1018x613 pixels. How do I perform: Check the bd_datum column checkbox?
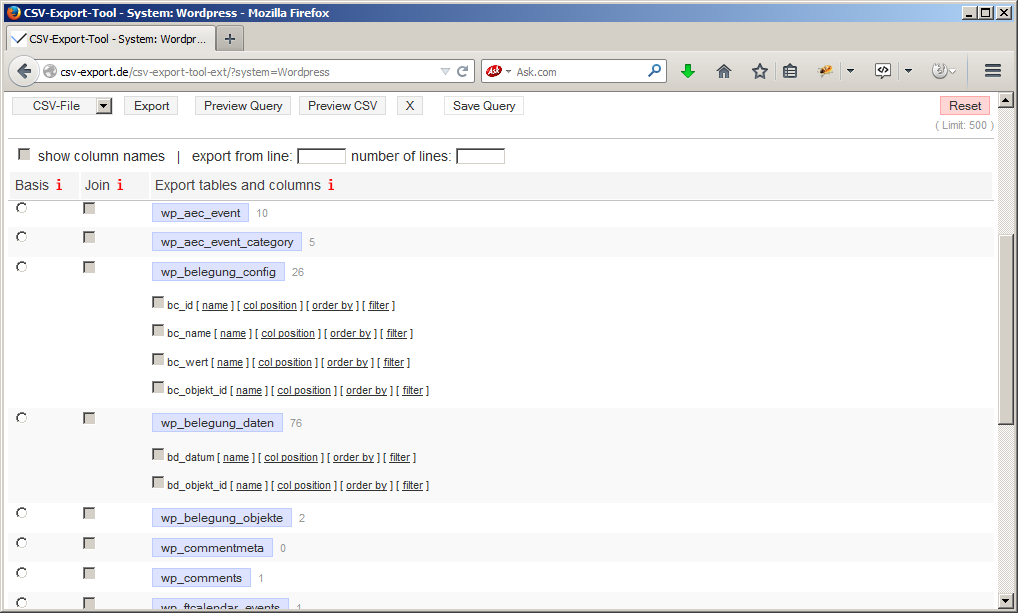pyautogui.click(x=158, y=455)
